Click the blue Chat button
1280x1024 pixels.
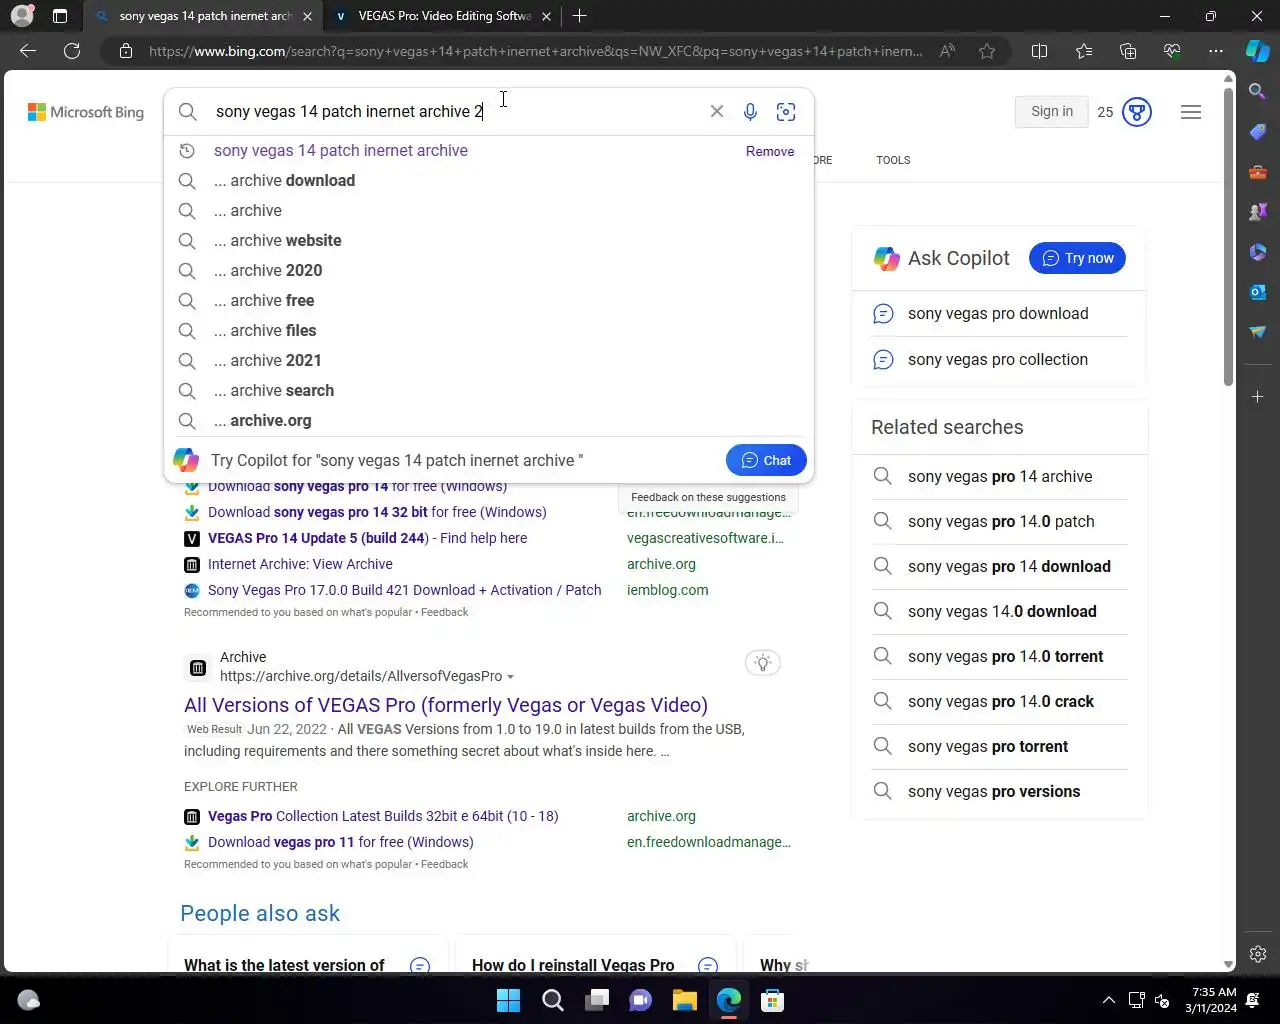(766, 460)
